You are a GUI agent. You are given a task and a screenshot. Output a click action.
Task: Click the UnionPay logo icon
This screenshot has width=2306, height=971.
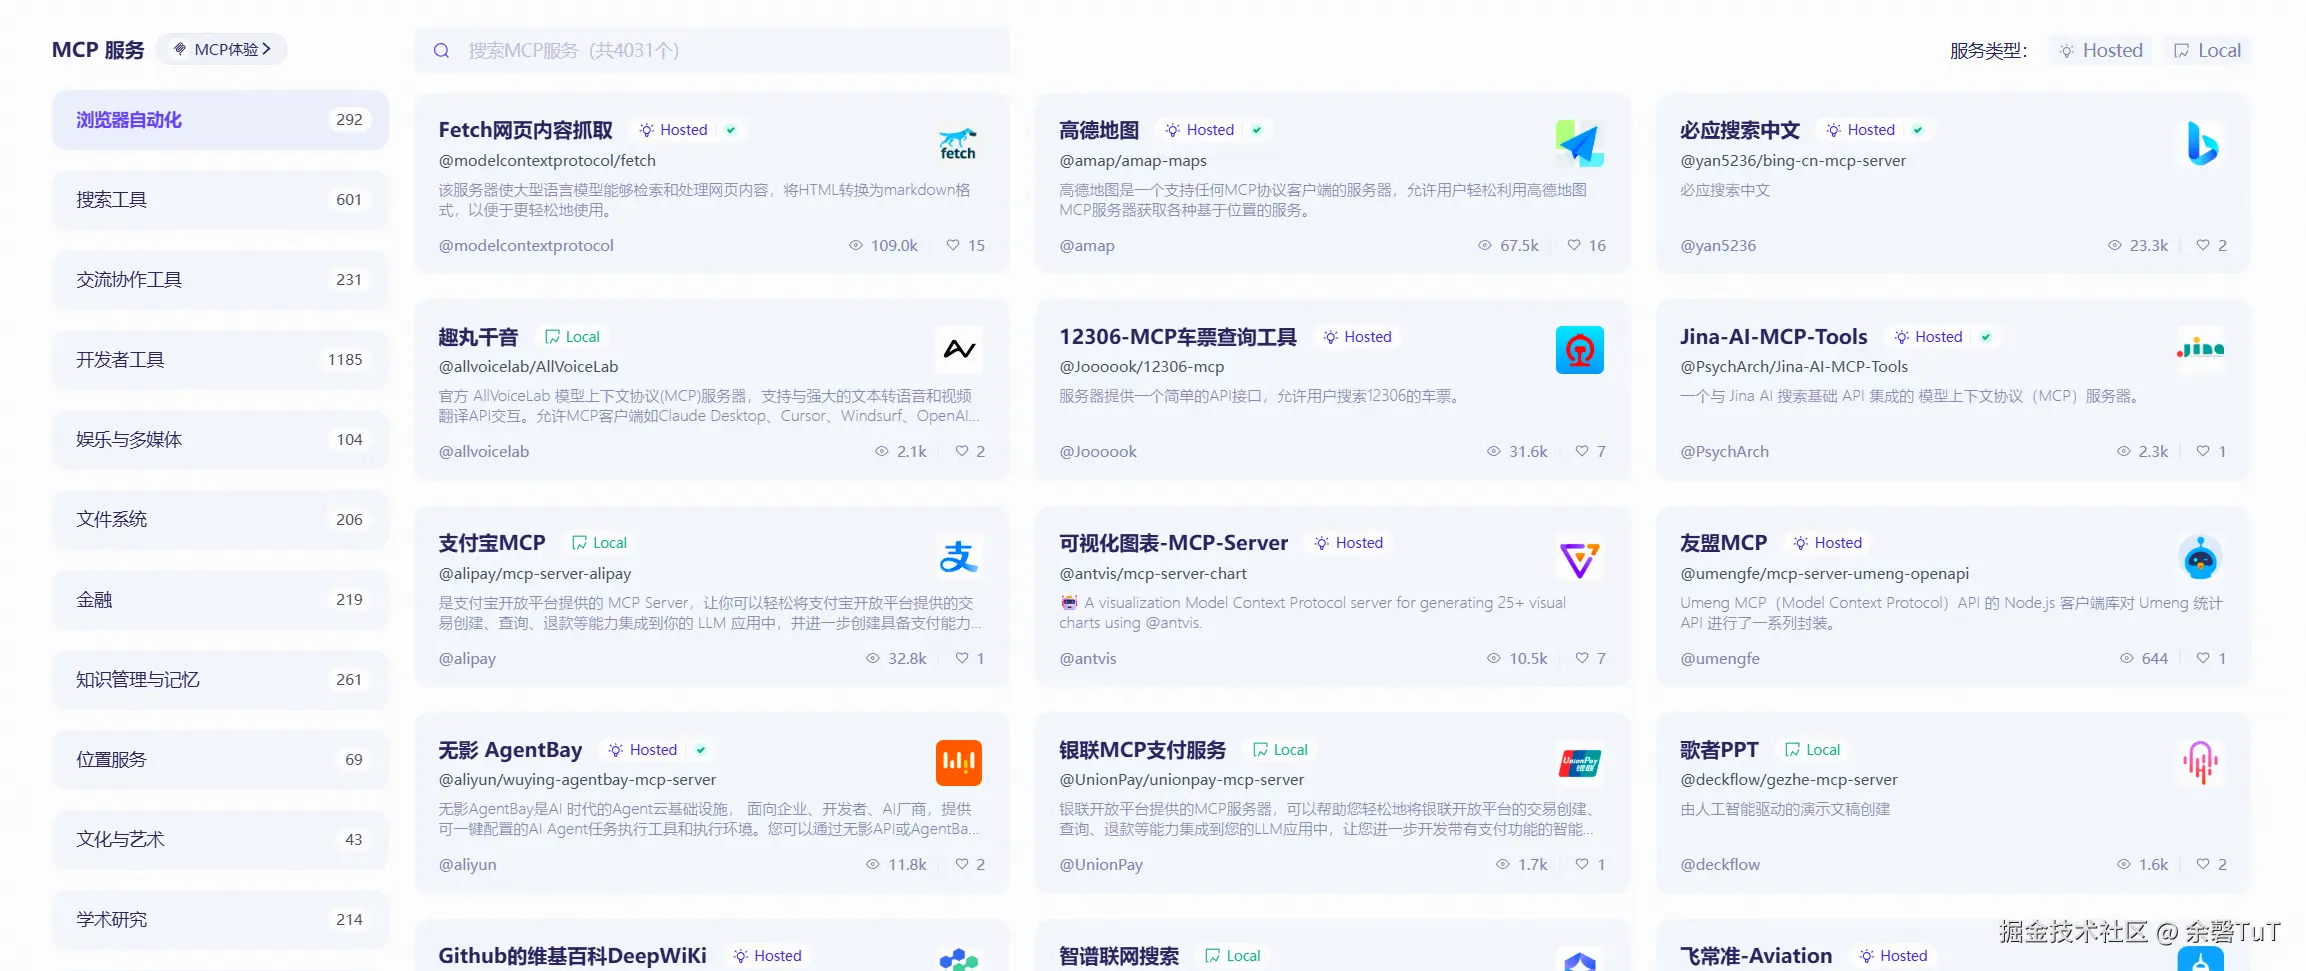1579,763
